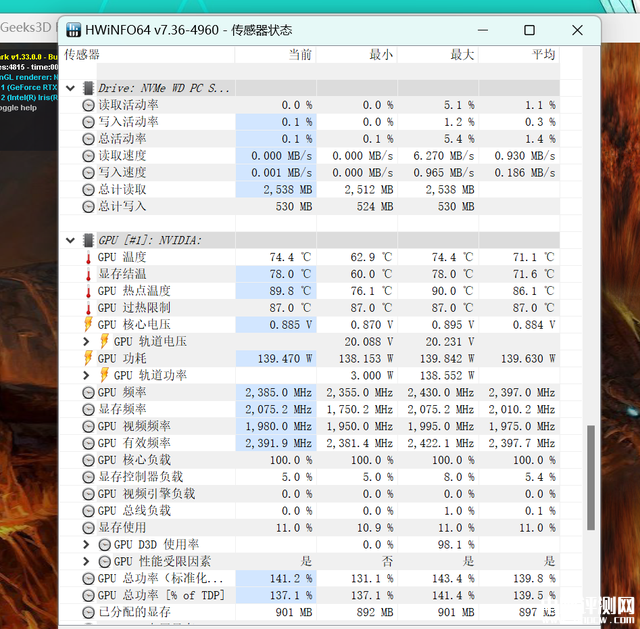Screen dimensions: 640x629
Task: Click the thermometer icon beside GPU 热点温度
Action: tap(88, 291)
